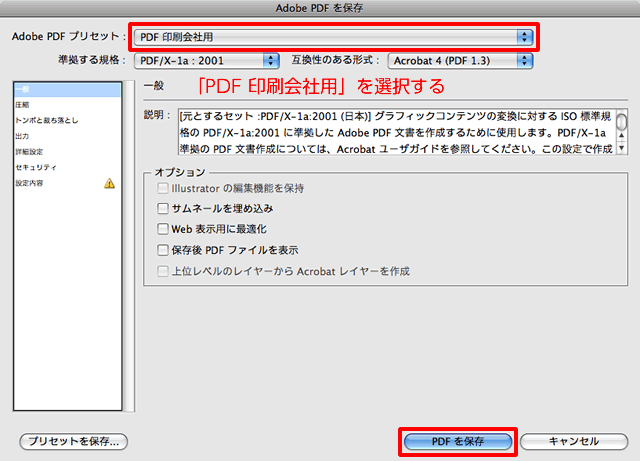
Task: Enable Web 表示用に最適化 checkbox
Action: click(x=163, y=229)
